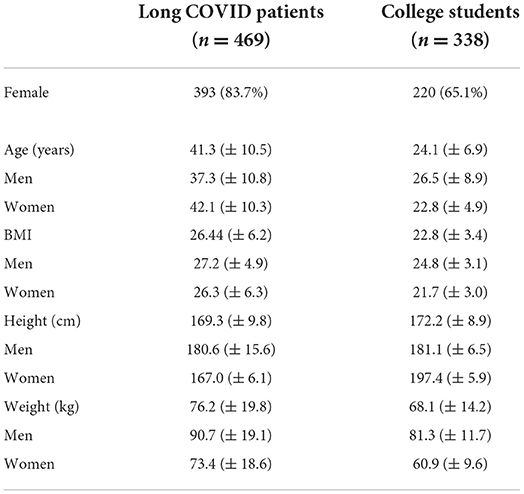Click the College students column header
Viewport: 524px width, 494px height.
(450, 26)
